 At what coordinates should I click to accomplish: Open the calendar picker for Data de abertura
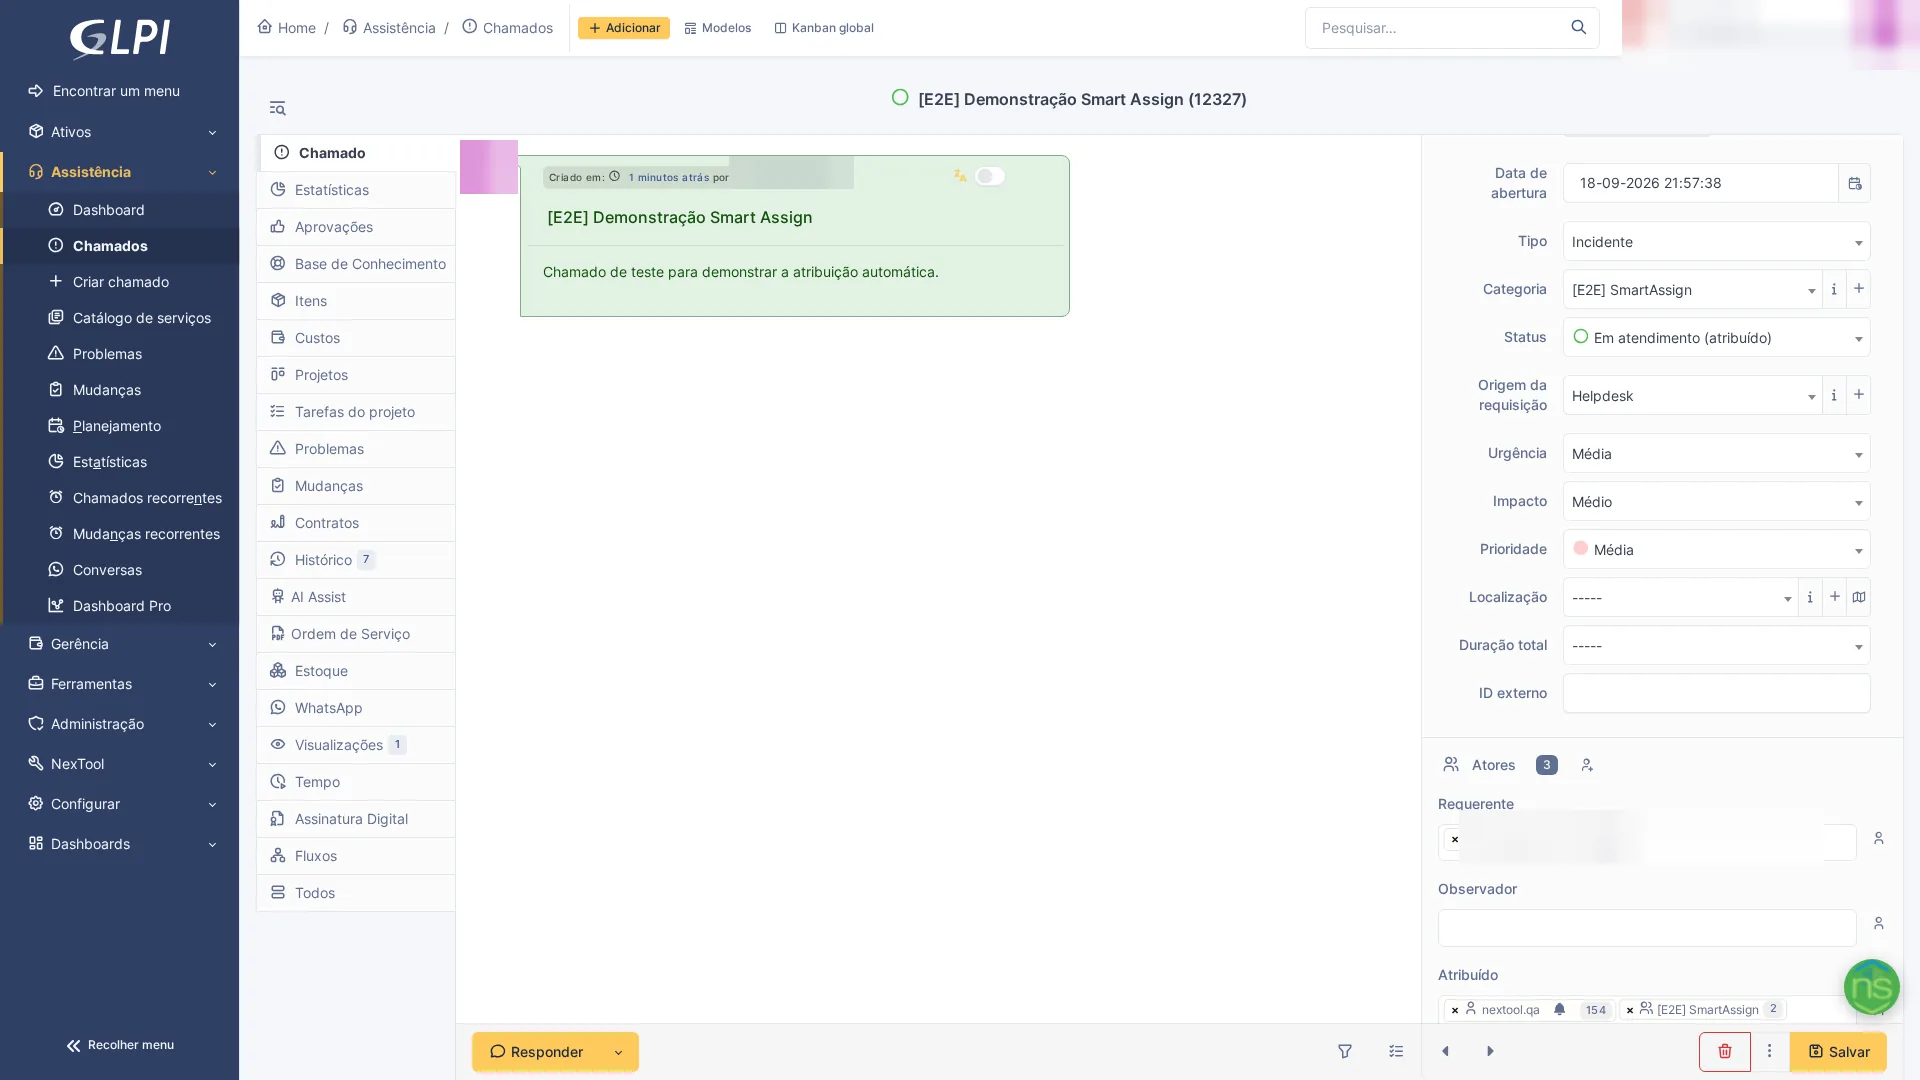tap(1854, 183)
